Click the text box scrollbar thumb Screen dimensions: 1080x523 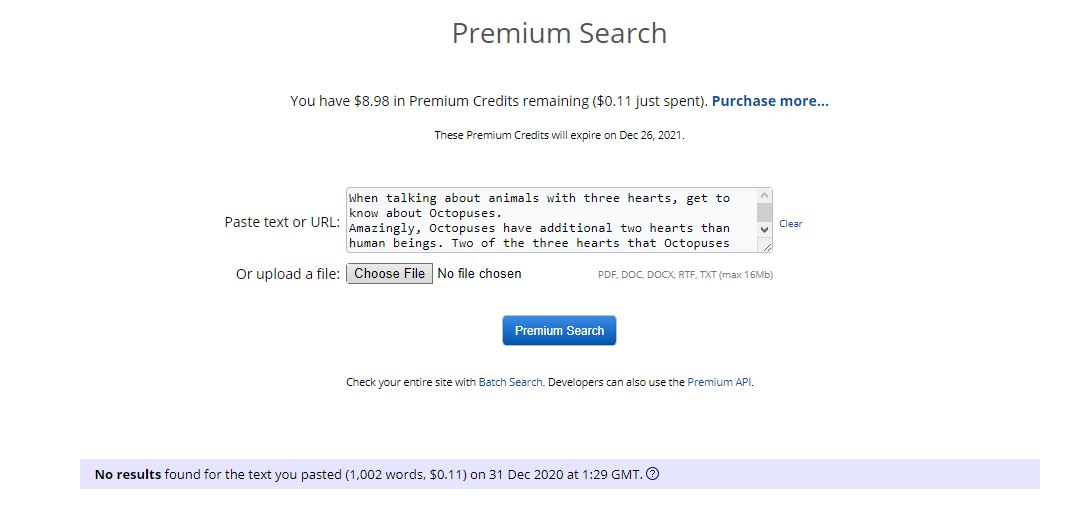pyautogui.click(x=765, y=212)
